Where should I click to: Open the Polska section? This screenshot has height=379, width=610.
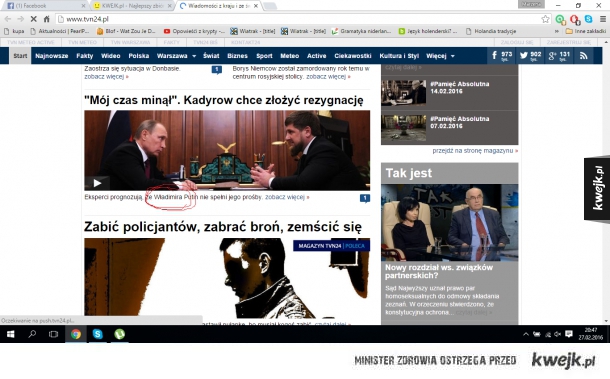pos(139,56)
